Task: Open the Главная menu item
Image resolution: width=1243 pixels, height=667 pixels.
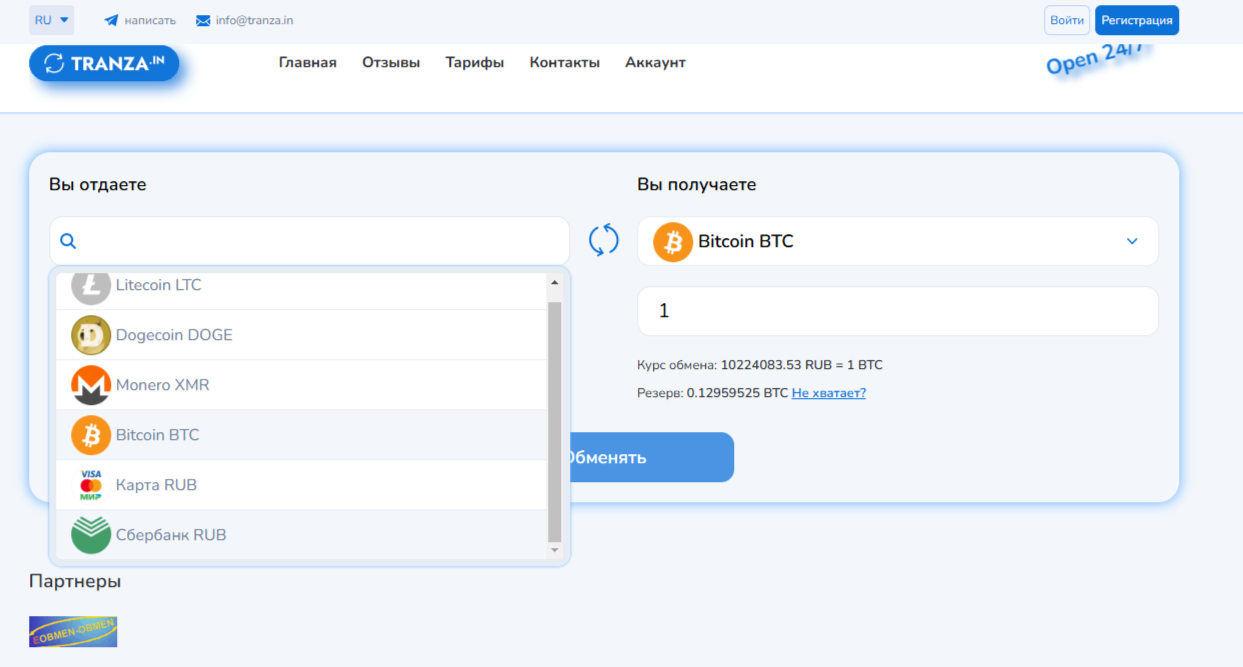Action: pyautogui.click(x=308, y=62)
